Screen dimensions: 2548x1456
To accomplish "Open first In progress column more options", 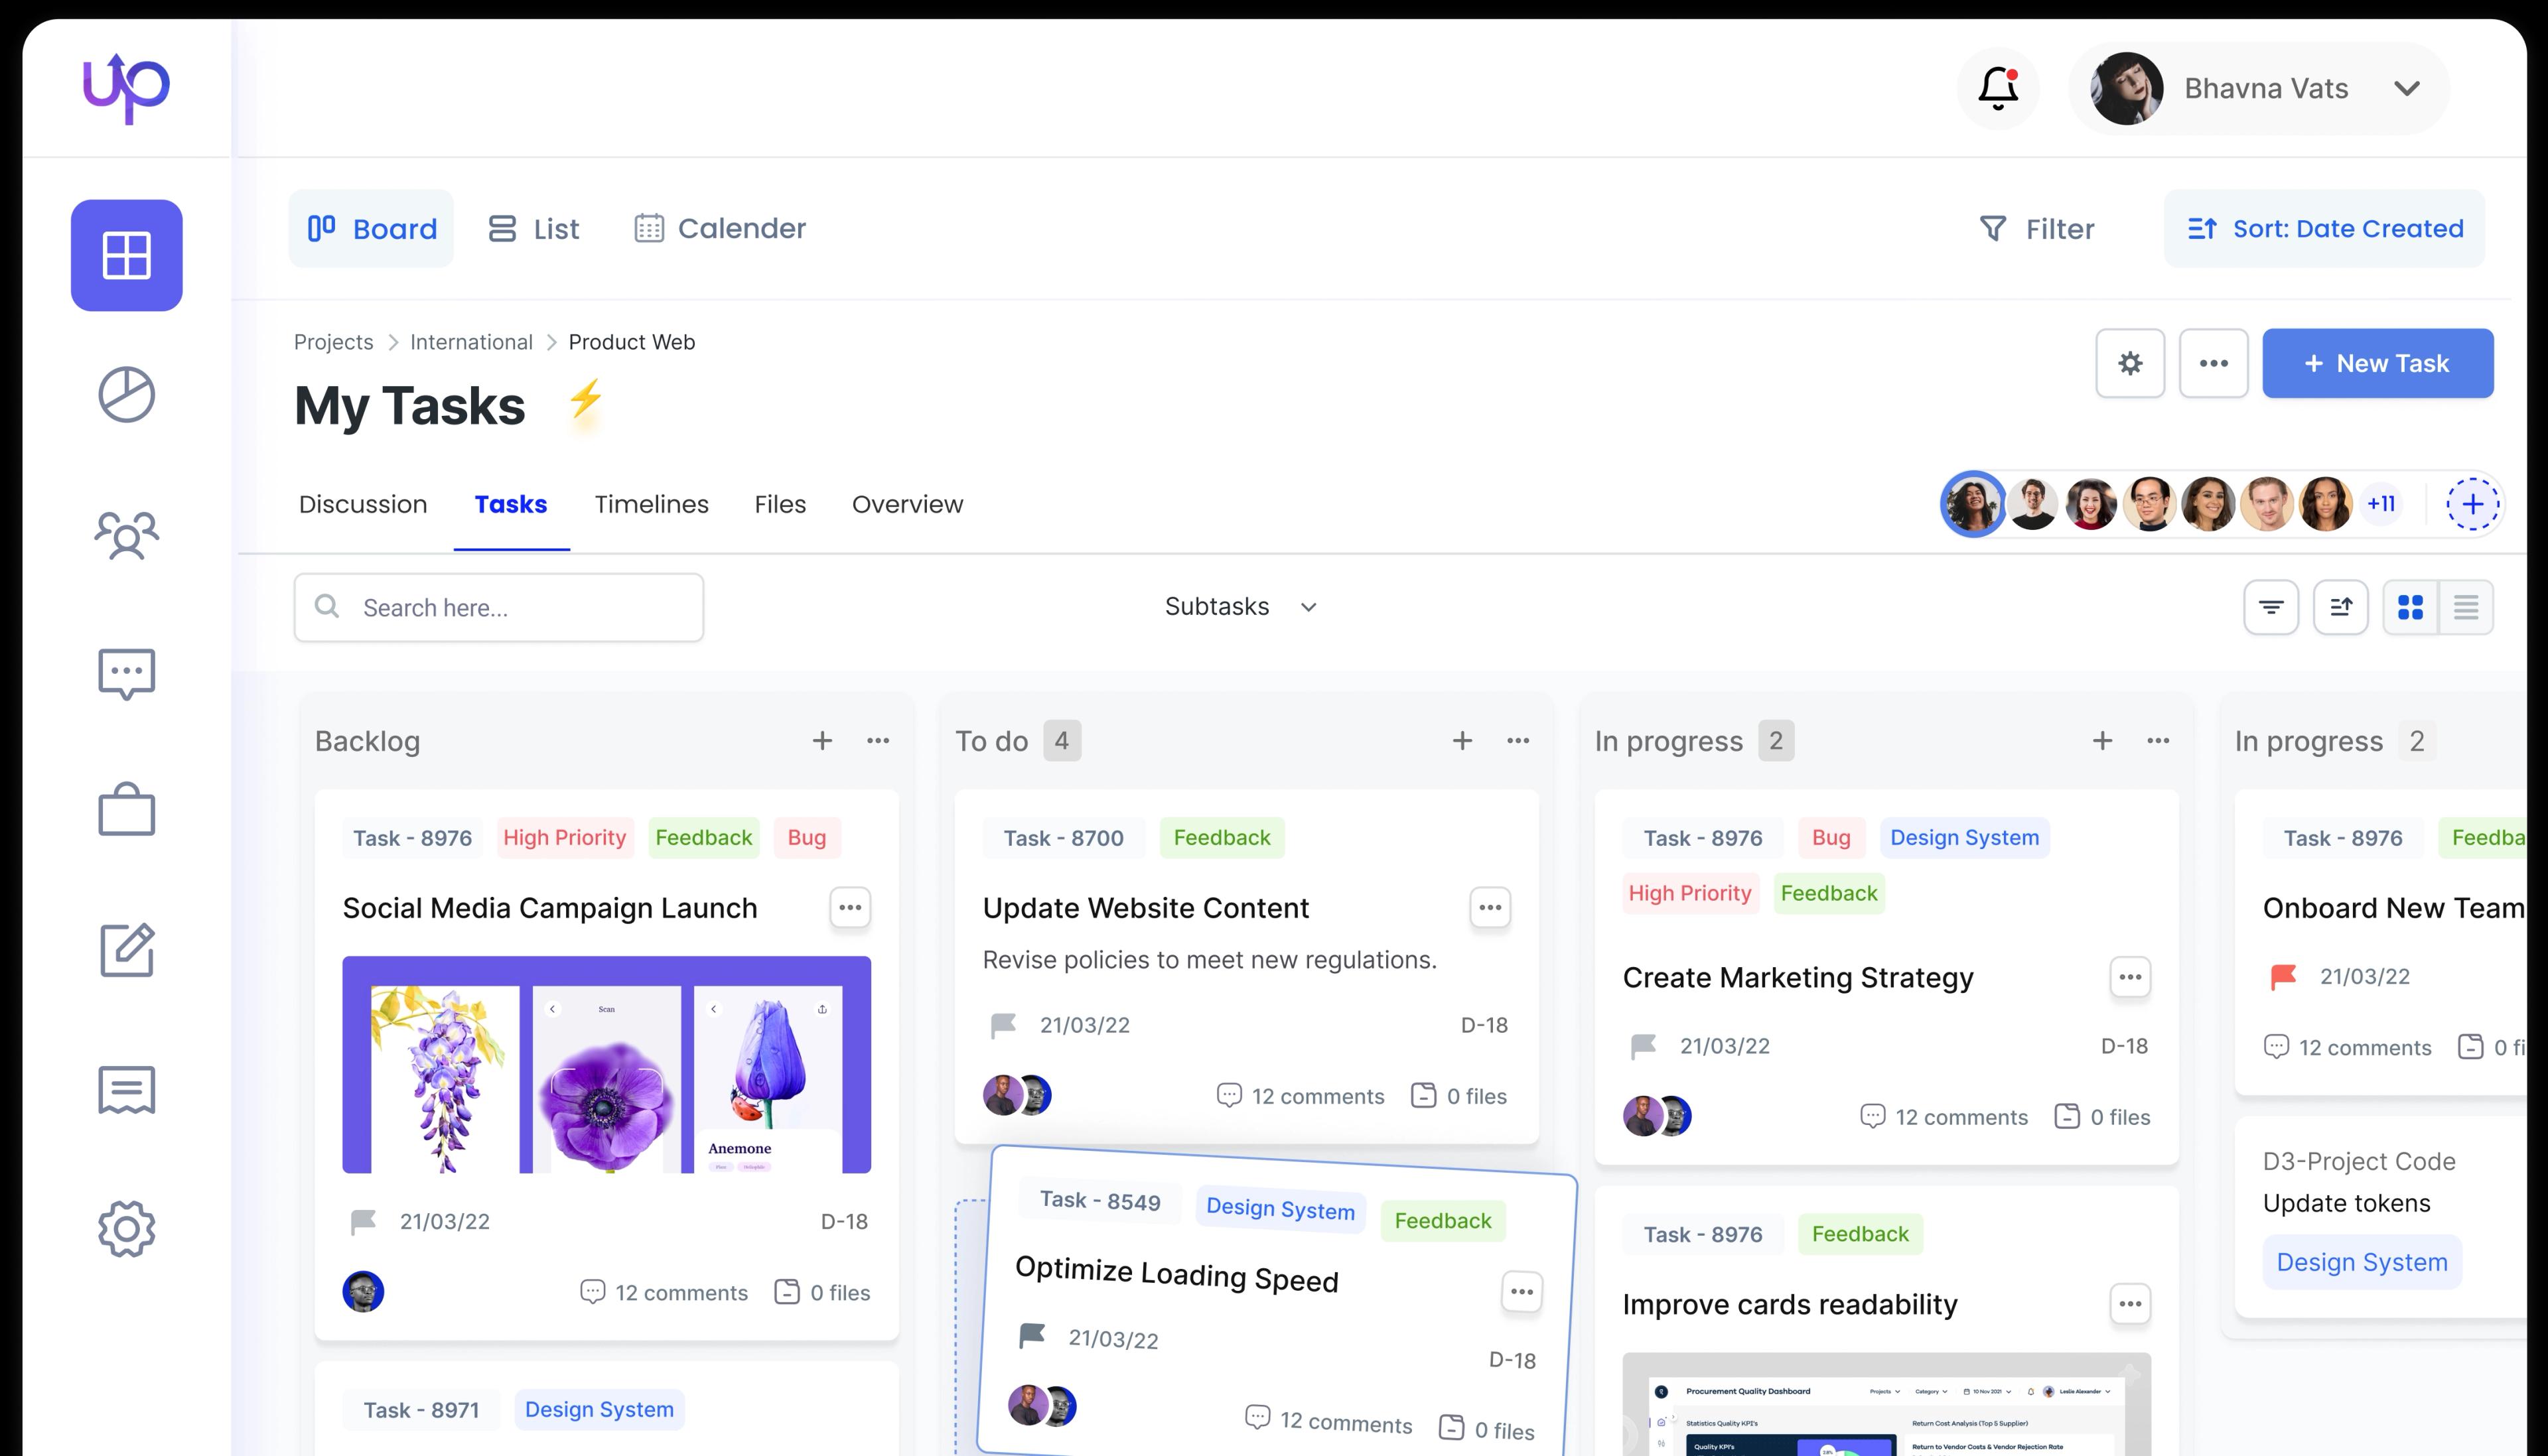I will 2158,741.
